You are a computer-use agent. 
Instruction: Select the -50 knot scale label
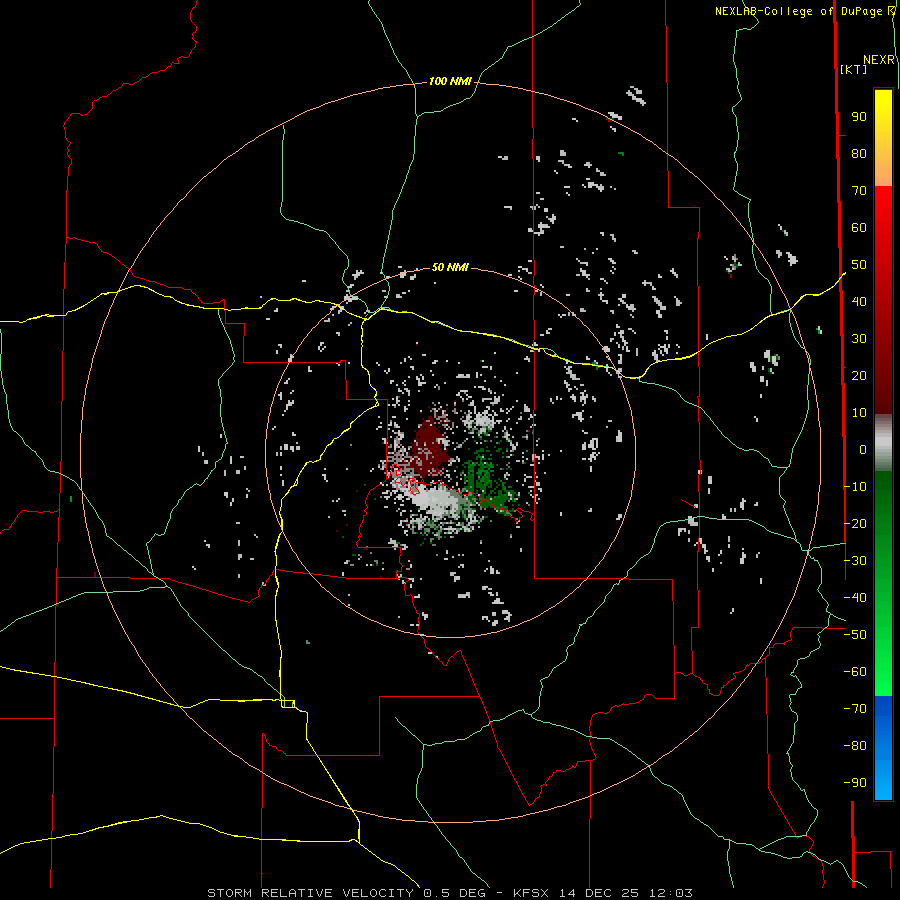click(855, 634)
